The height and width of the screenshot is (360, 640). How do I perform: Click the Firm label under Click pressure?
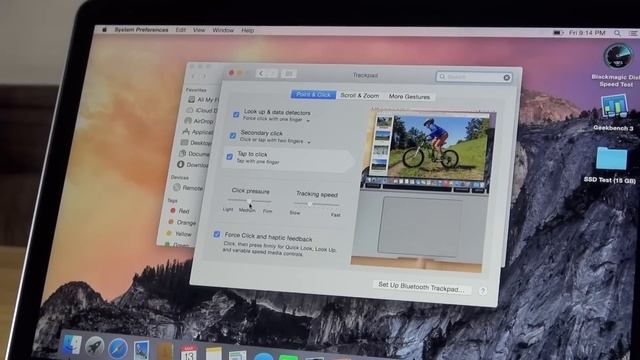coord(267,211)
